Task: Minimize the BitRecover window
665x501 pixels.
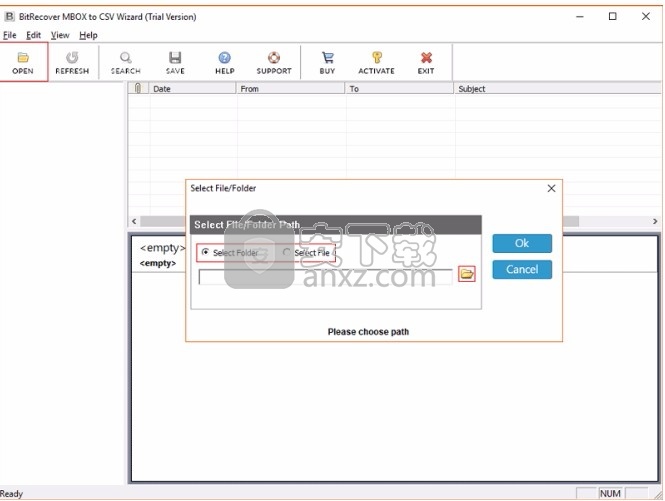Action: point(580,17)
